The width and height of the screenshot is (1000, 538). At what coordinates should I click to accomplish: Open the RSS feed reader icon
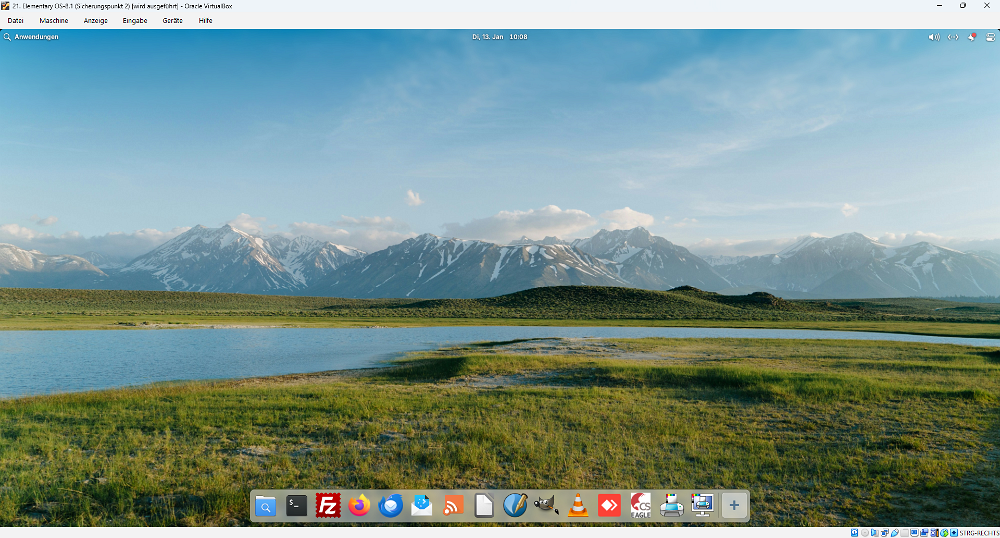[453, 506]
